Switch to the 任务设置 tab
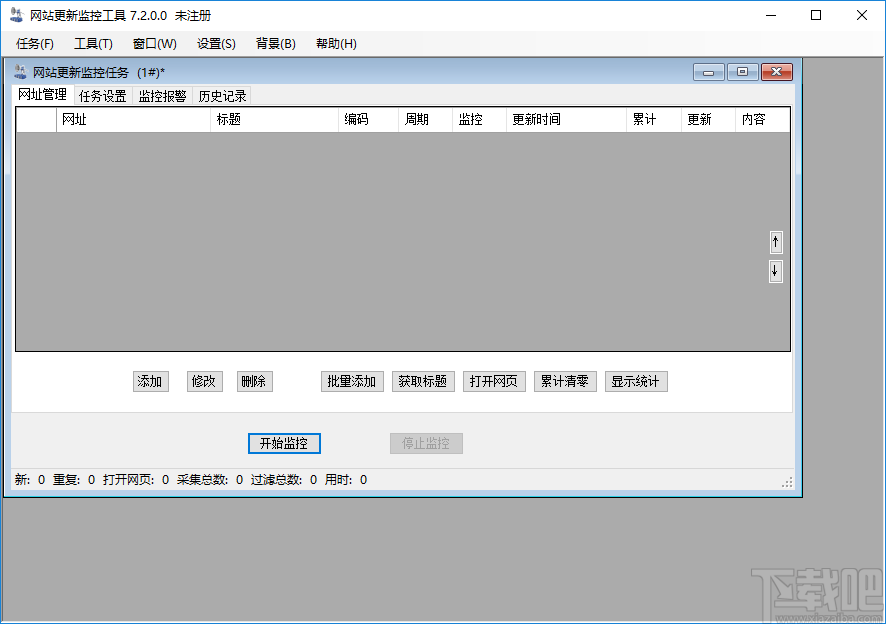This screenshot has width=886, height=624. [102, 96]
